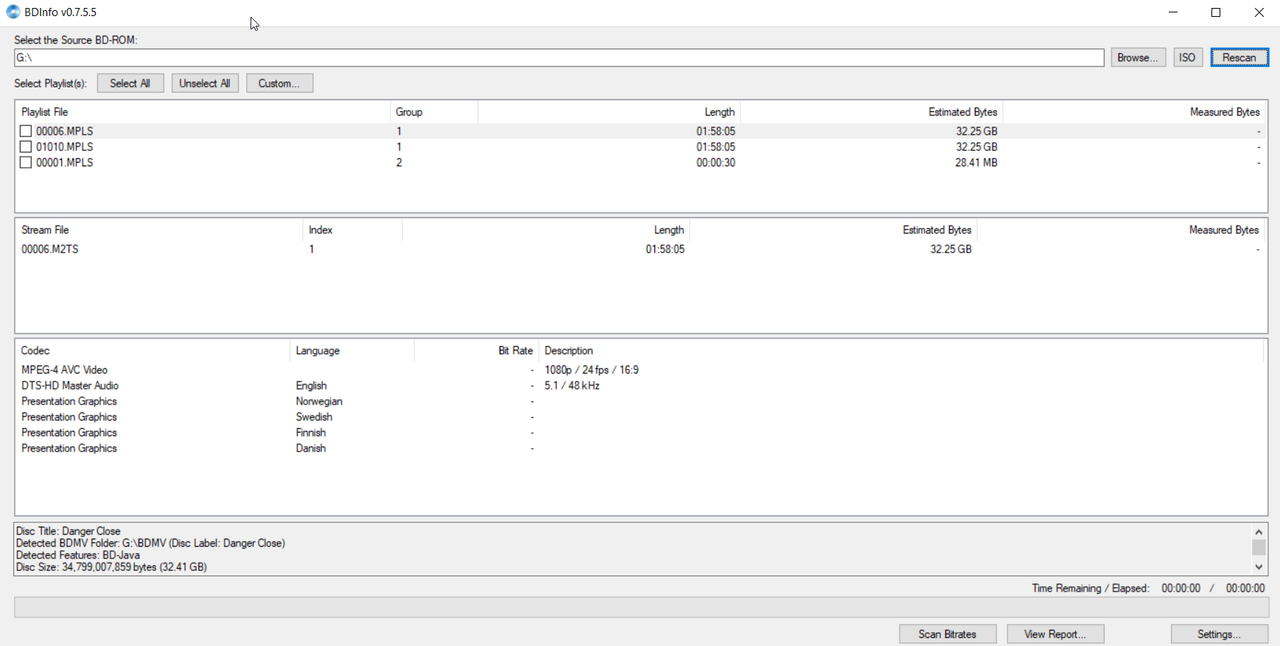Screen dimensions: 1280x646
Task: Open the Custom... playlist dialog
Action: [x=279, y=84]
